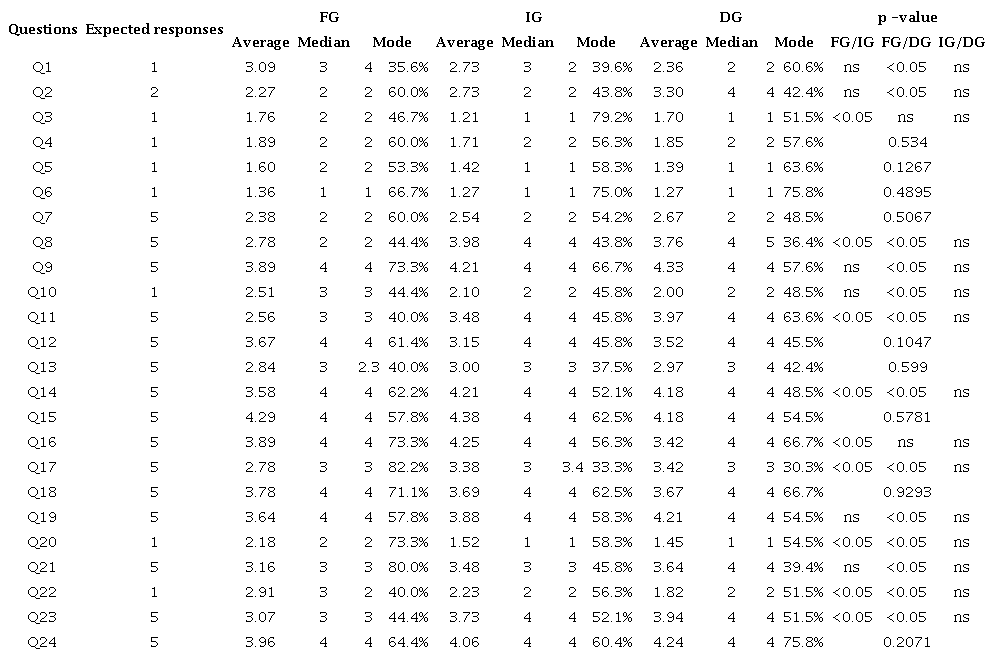Select the Q1 row label
This screenshot has height=658, width=993.
(43, 67)
